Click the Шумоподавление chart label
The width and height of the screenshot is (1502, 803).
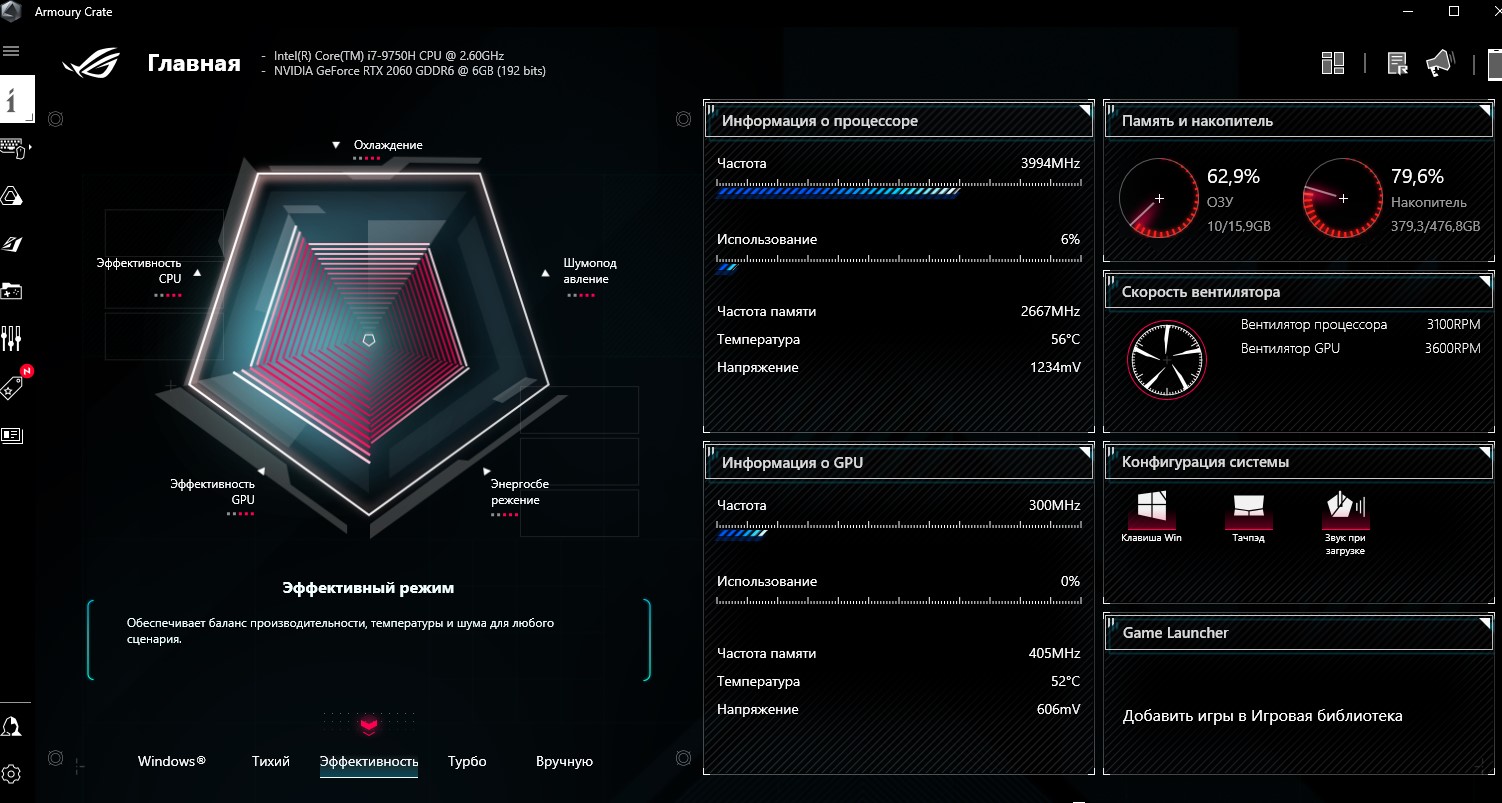coord(590,271)
